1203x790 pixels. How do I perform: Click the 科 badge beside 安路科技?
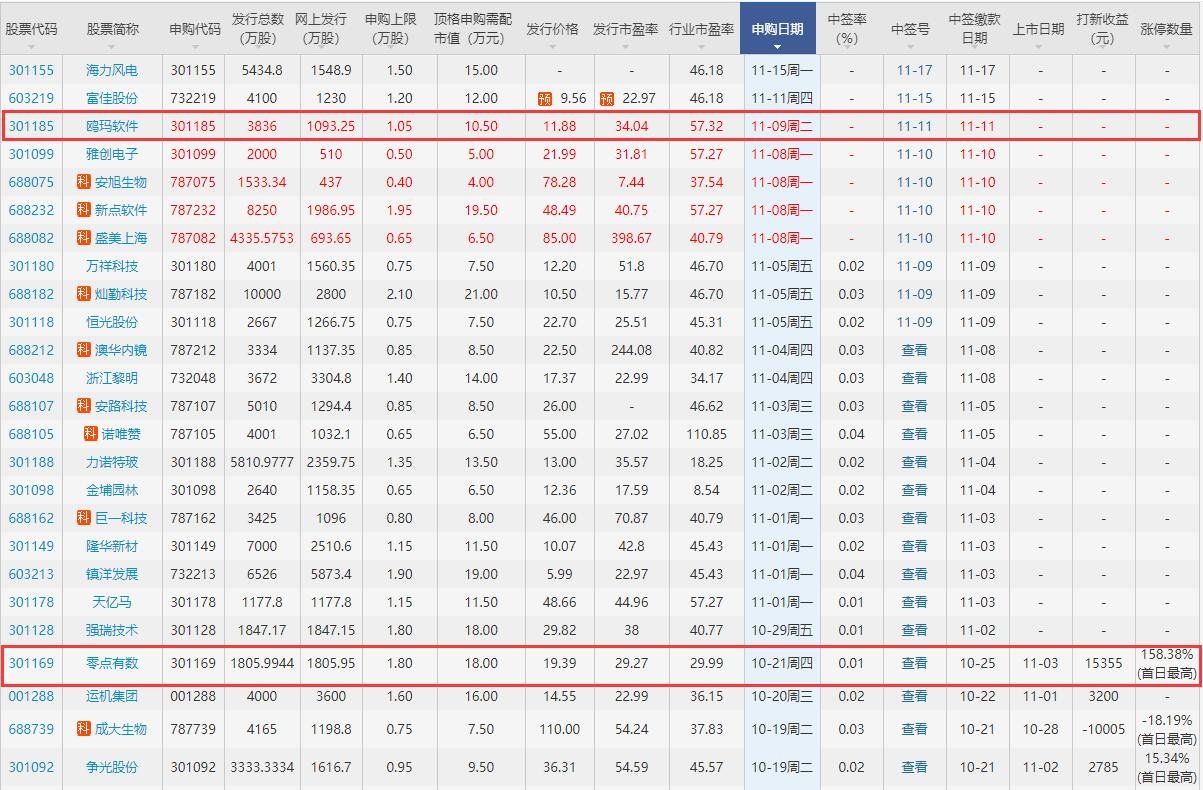84,406
